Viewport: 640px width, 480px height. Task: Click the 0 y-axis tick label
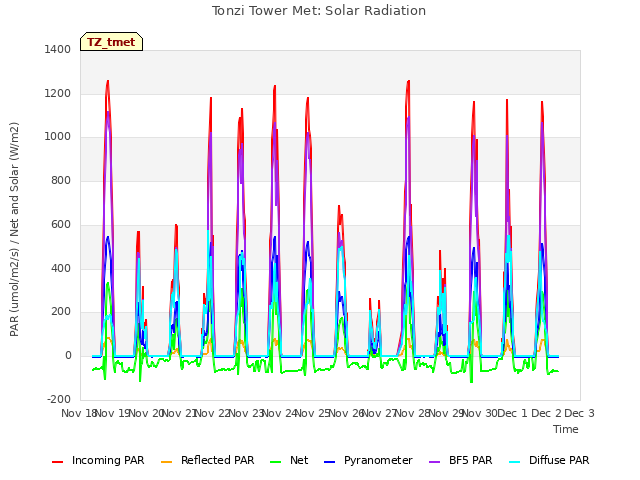click(x=68, y=356)
